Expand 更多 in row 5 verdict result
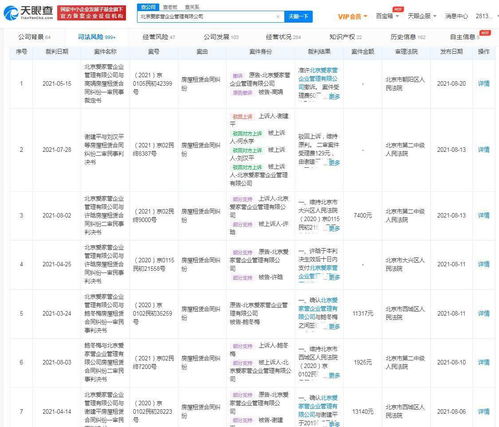This screenshot has width=499, height=427. tap(334, 327)
